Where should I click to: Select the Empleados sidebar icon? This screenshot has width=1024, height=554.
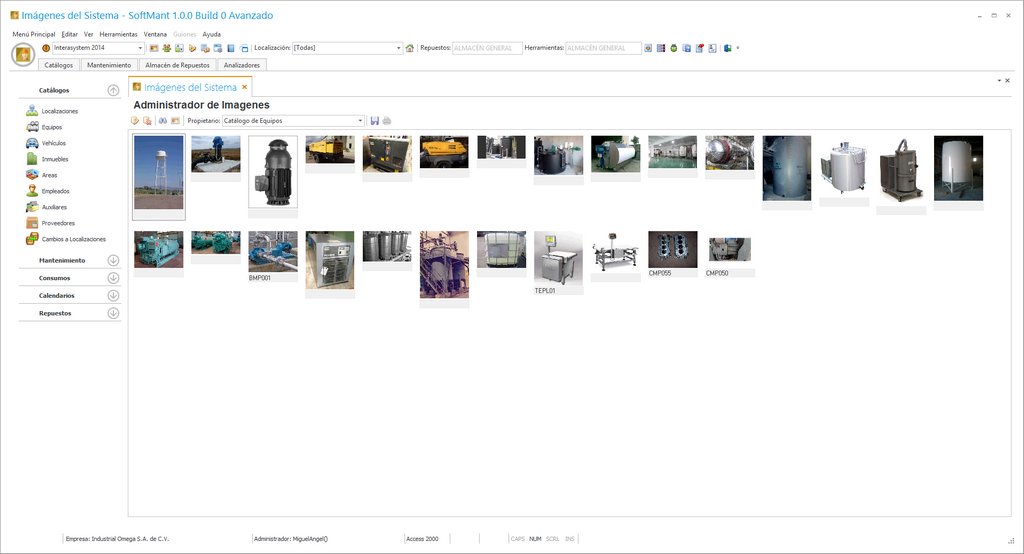click(x=33, y=191)
